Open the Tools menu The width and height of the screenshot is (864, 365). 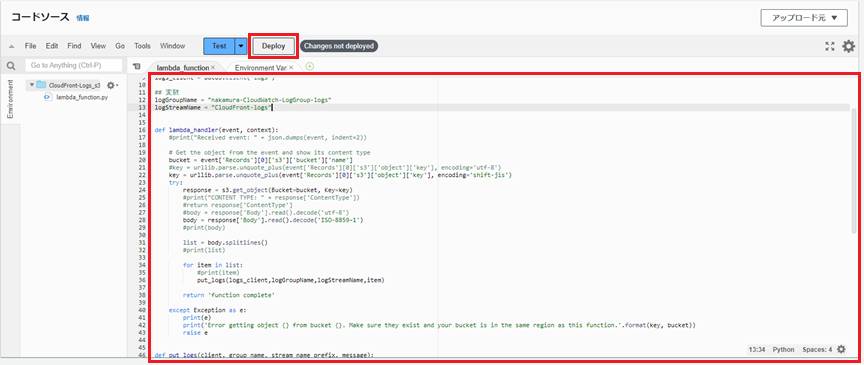click(142, 46)
